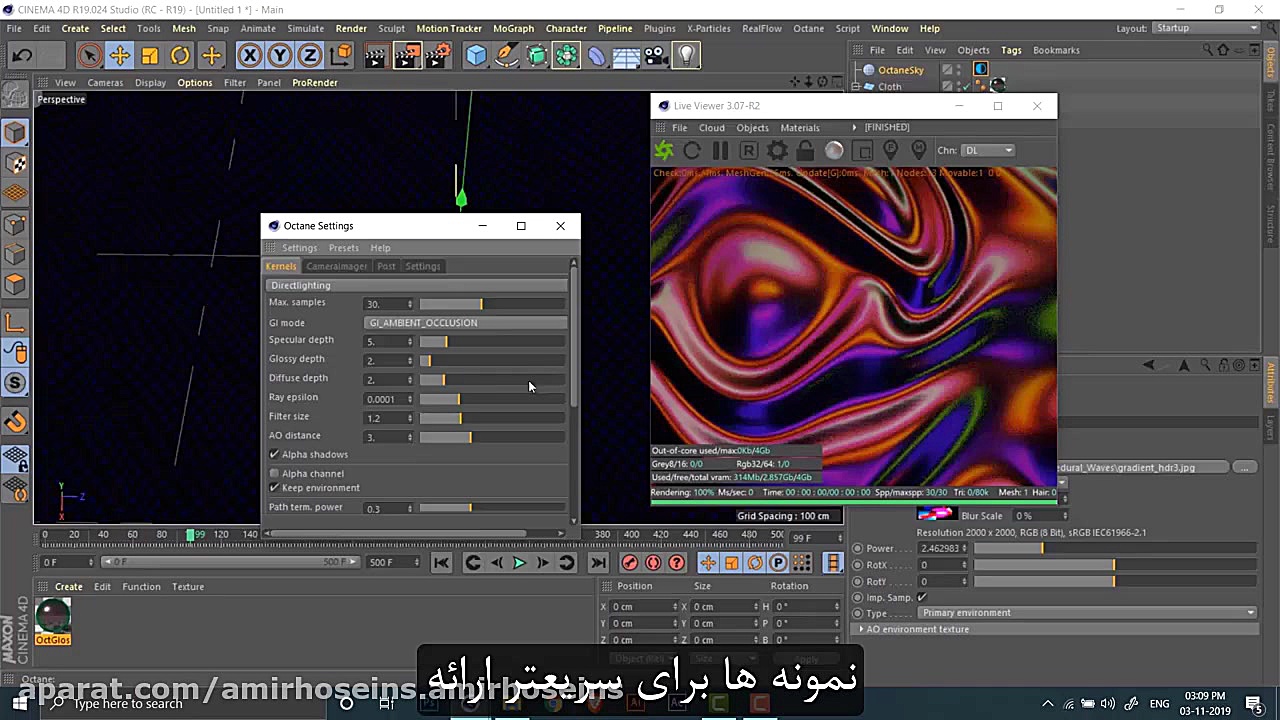The height and width of the screenshot is (720, 1280).
Task: Pause the Octane Live Viewer render
Action: click(719, 150)
